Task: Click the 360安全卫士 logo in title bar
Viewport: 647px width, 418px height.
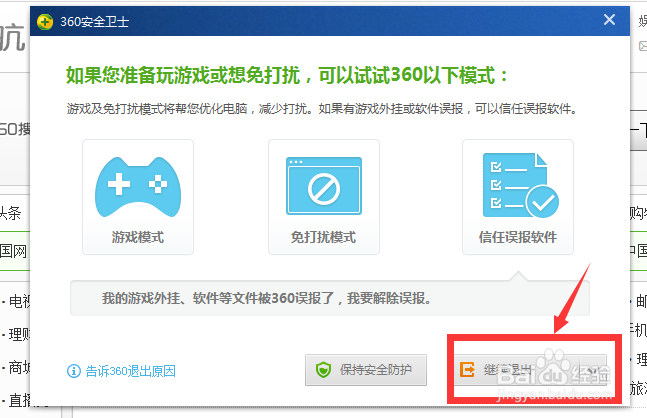Action: 45,21
